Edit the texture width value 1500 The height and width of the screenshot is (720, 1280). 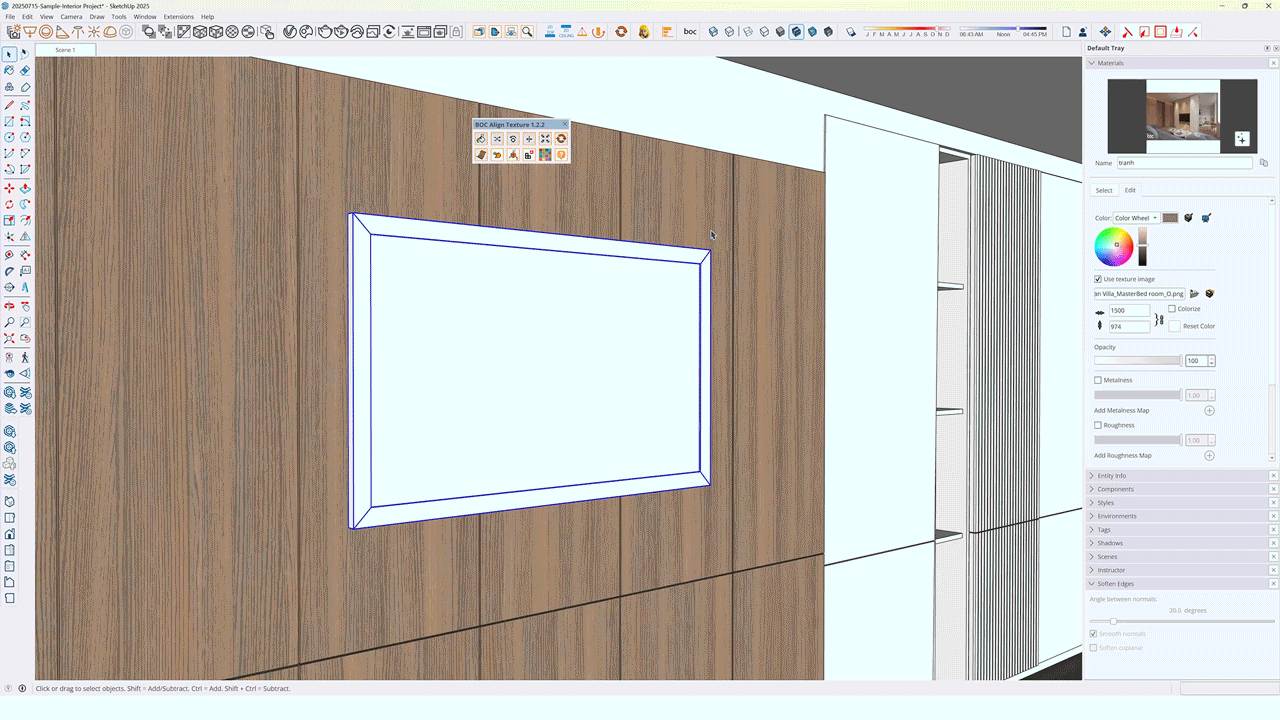coord(1128,311)
